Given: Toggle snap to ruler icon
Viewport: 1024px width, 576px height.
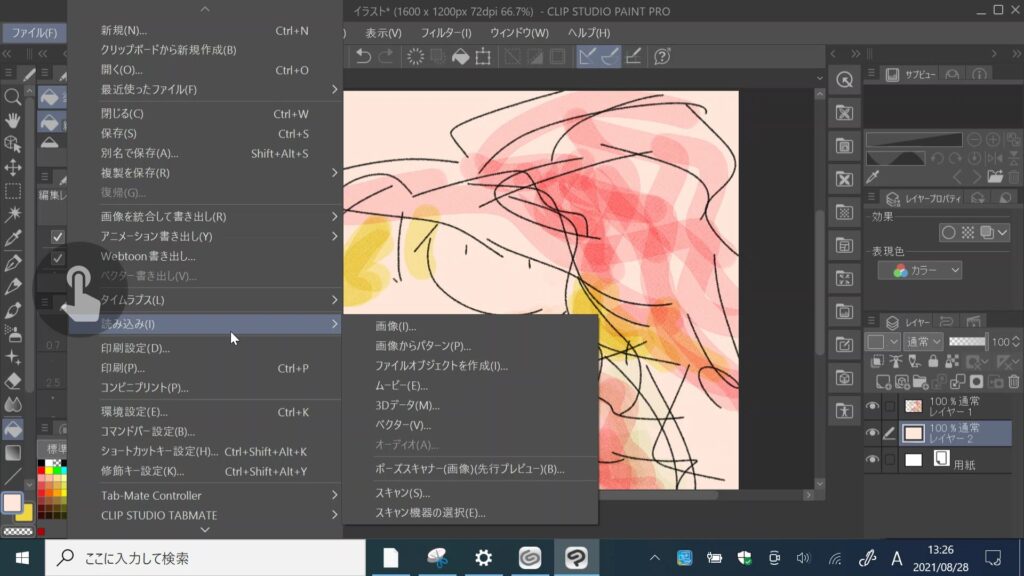Looking at the screenshot, I should click(x=586, y=57).
